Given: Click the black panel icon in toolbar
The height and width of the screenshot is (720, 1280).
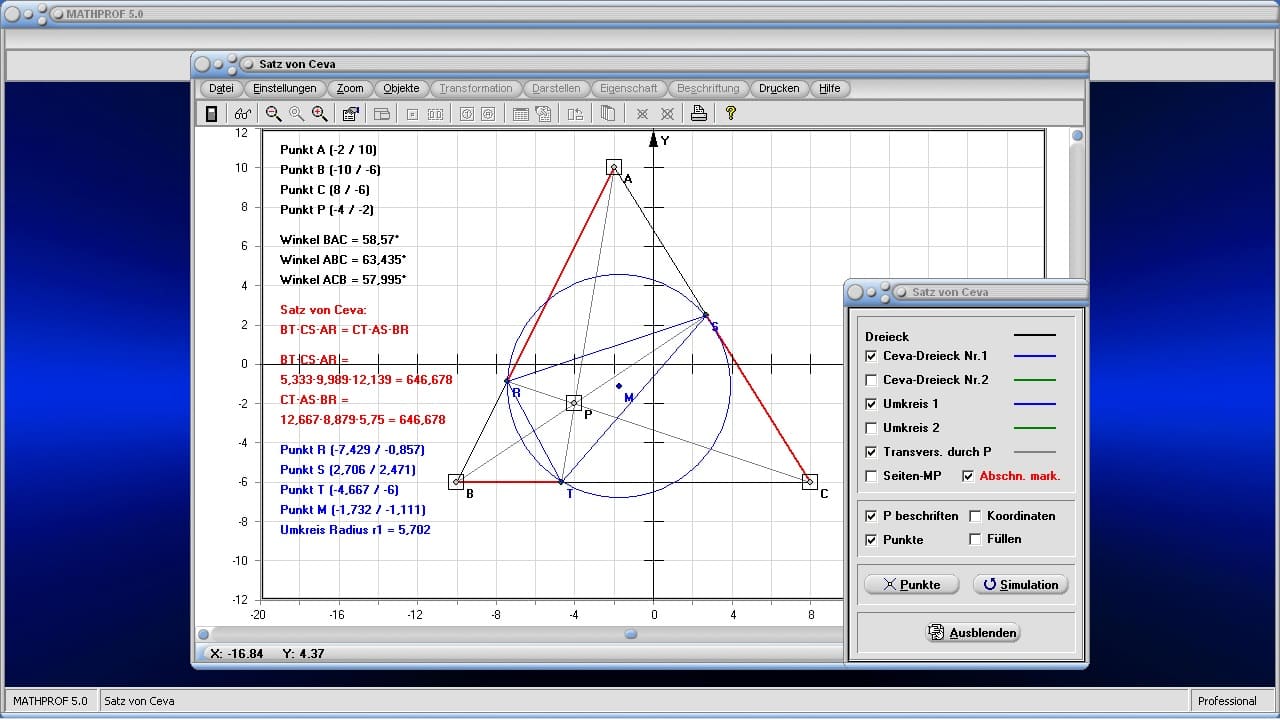Looking at the screenshot, I should [211, 114].
